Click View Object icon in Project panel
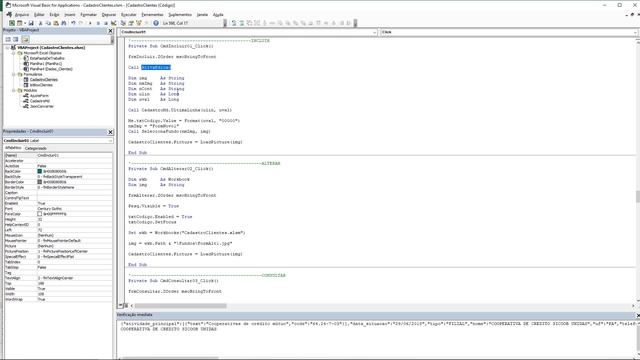Viewport: 640px width, 360px height. pyautogui.click(x=16, y=39)
